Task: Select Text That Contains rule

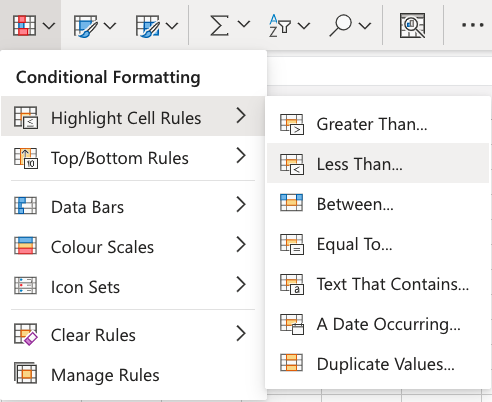Action: click(x=378, y=284)
